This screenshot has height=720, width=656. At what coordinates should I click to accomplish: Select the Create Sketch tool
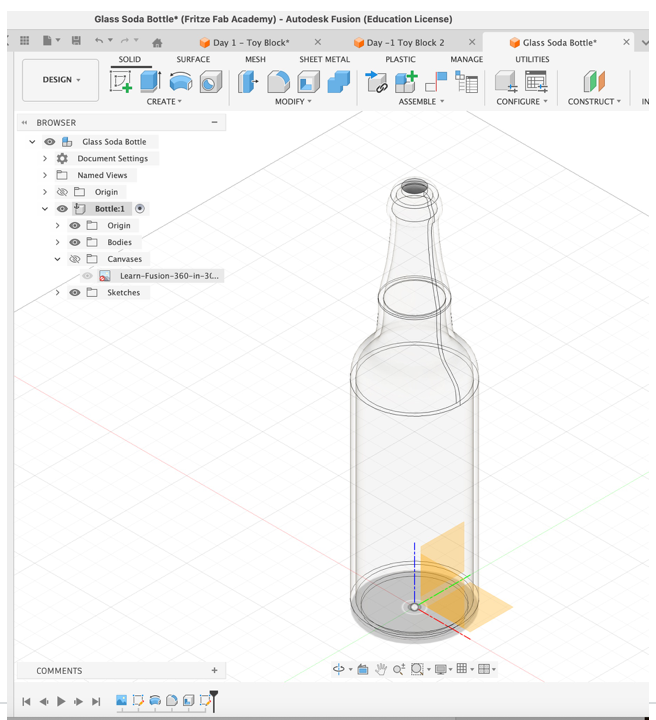[121, 81]
